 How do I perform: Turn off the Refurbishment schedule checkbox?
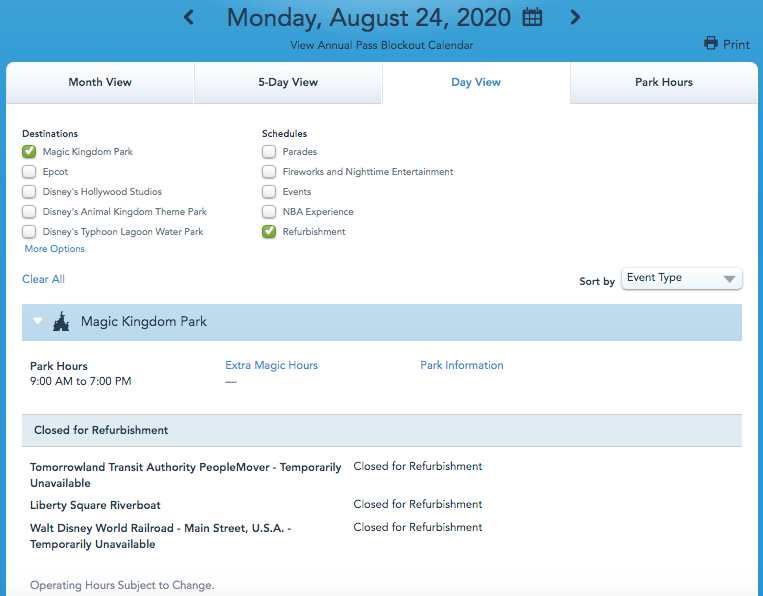(269, 232)
